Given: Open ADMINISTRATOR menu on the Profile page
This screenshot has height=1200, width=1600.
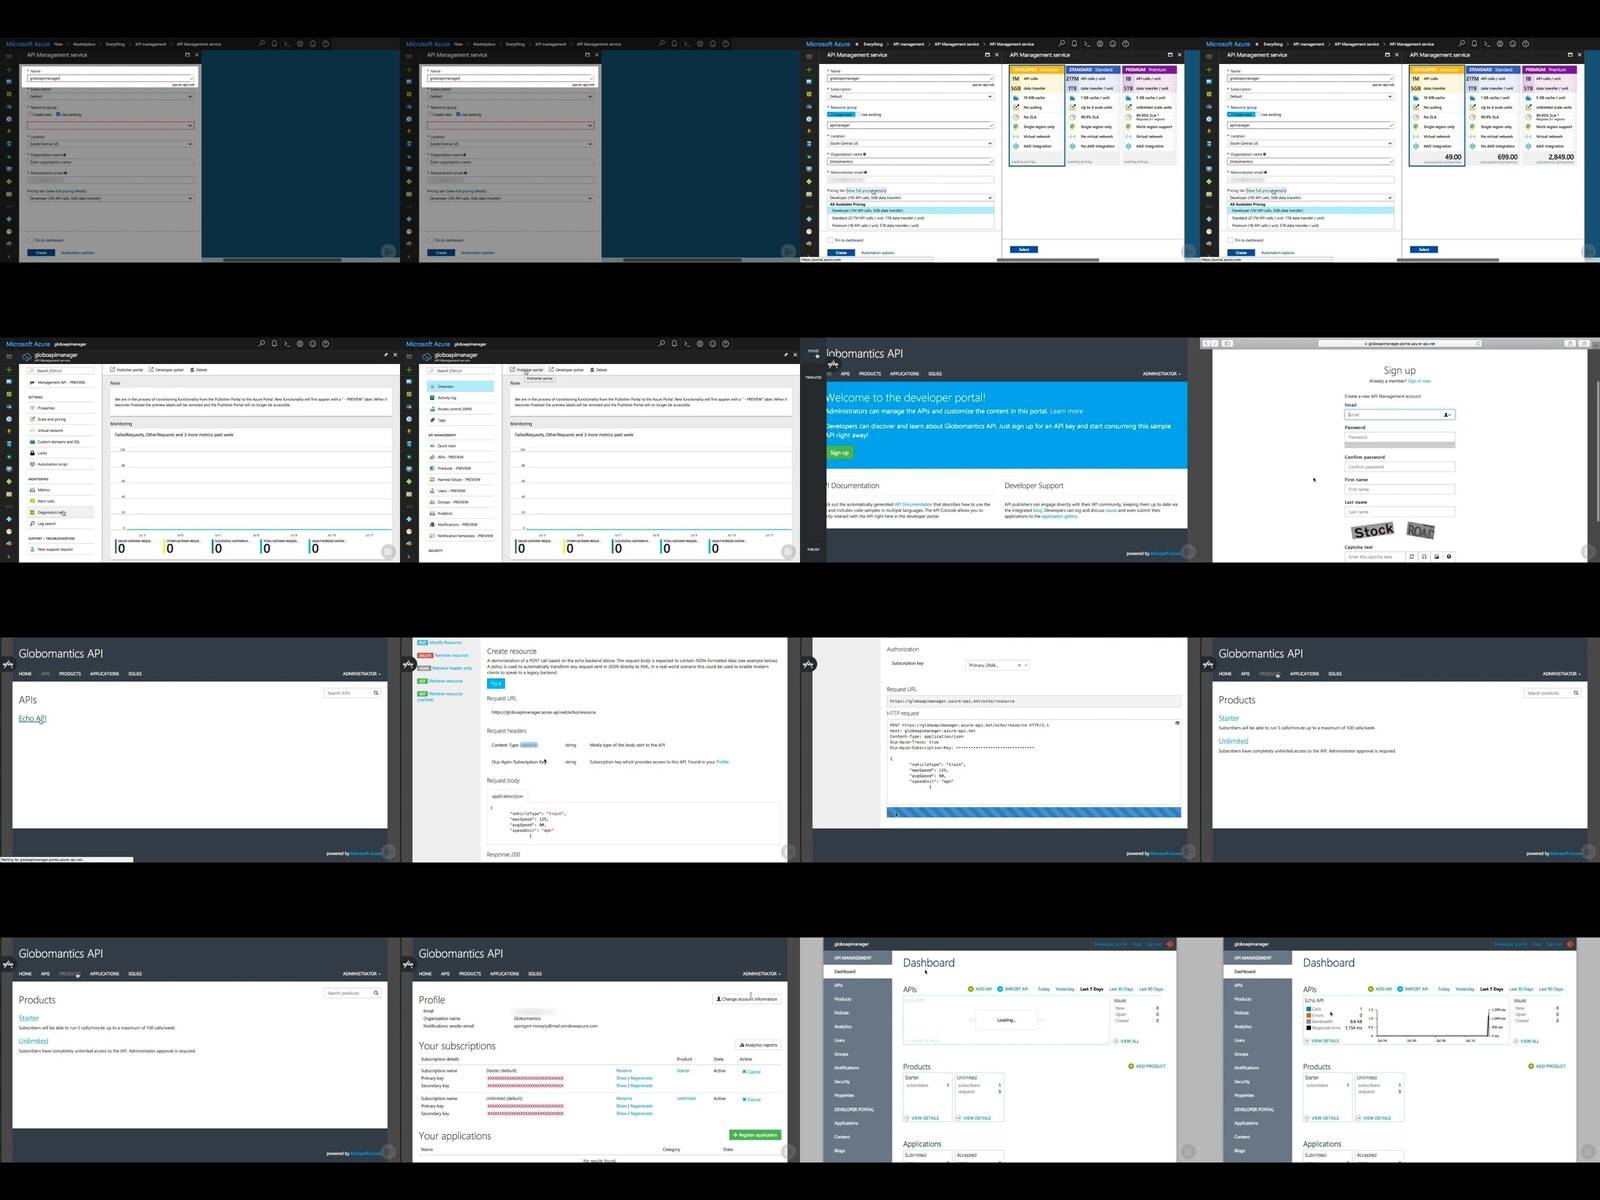Looking at the screenshot, I should [761, 974].
